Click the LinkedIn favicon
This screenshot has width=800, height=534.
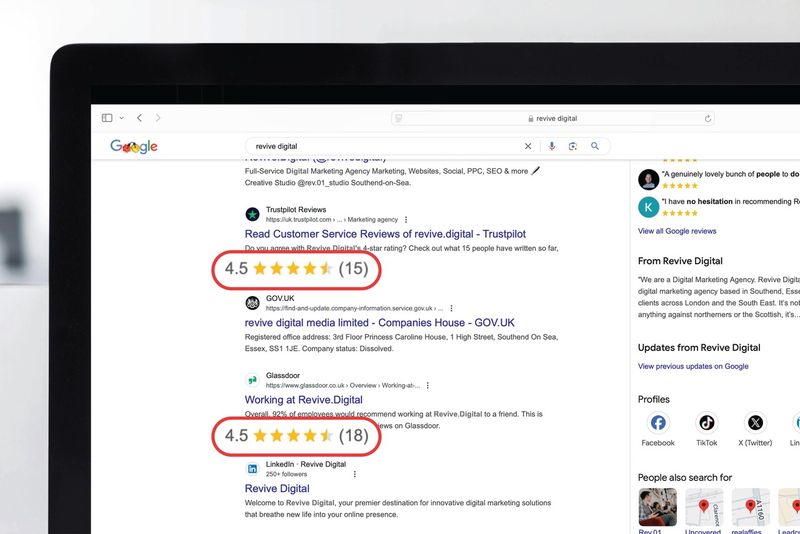tap(253, 469)
